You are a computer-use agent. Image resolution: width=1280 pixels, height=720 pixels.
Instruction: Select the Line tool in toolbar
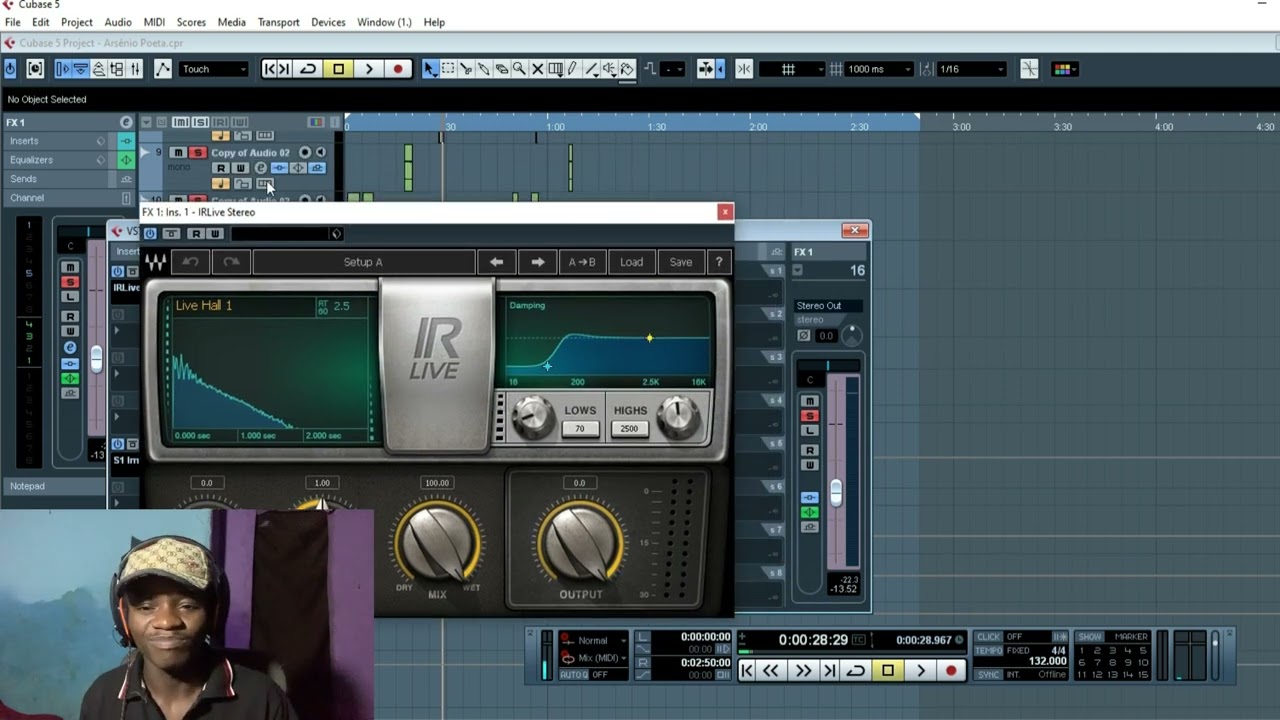pyautogui.click(x=591, y=69)
